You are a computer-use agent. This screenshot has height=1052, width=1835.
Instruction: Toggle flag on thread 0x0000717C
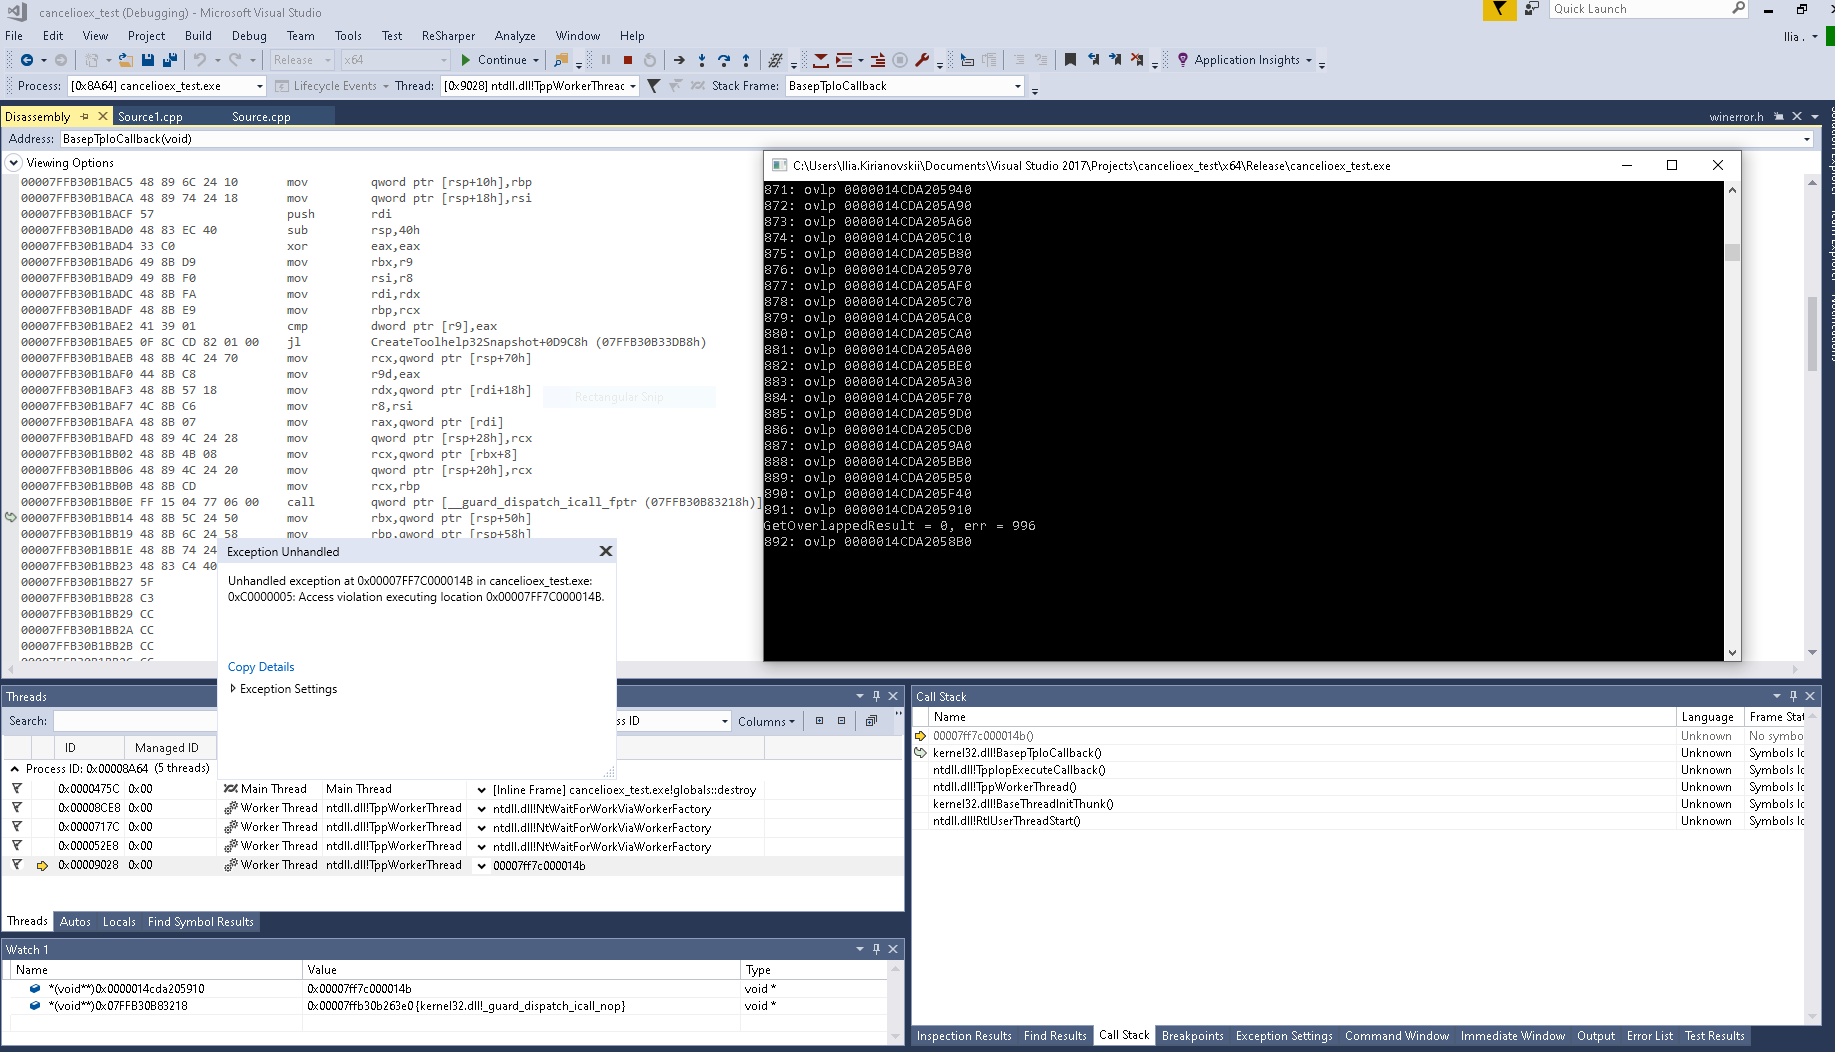click(17, 827)
